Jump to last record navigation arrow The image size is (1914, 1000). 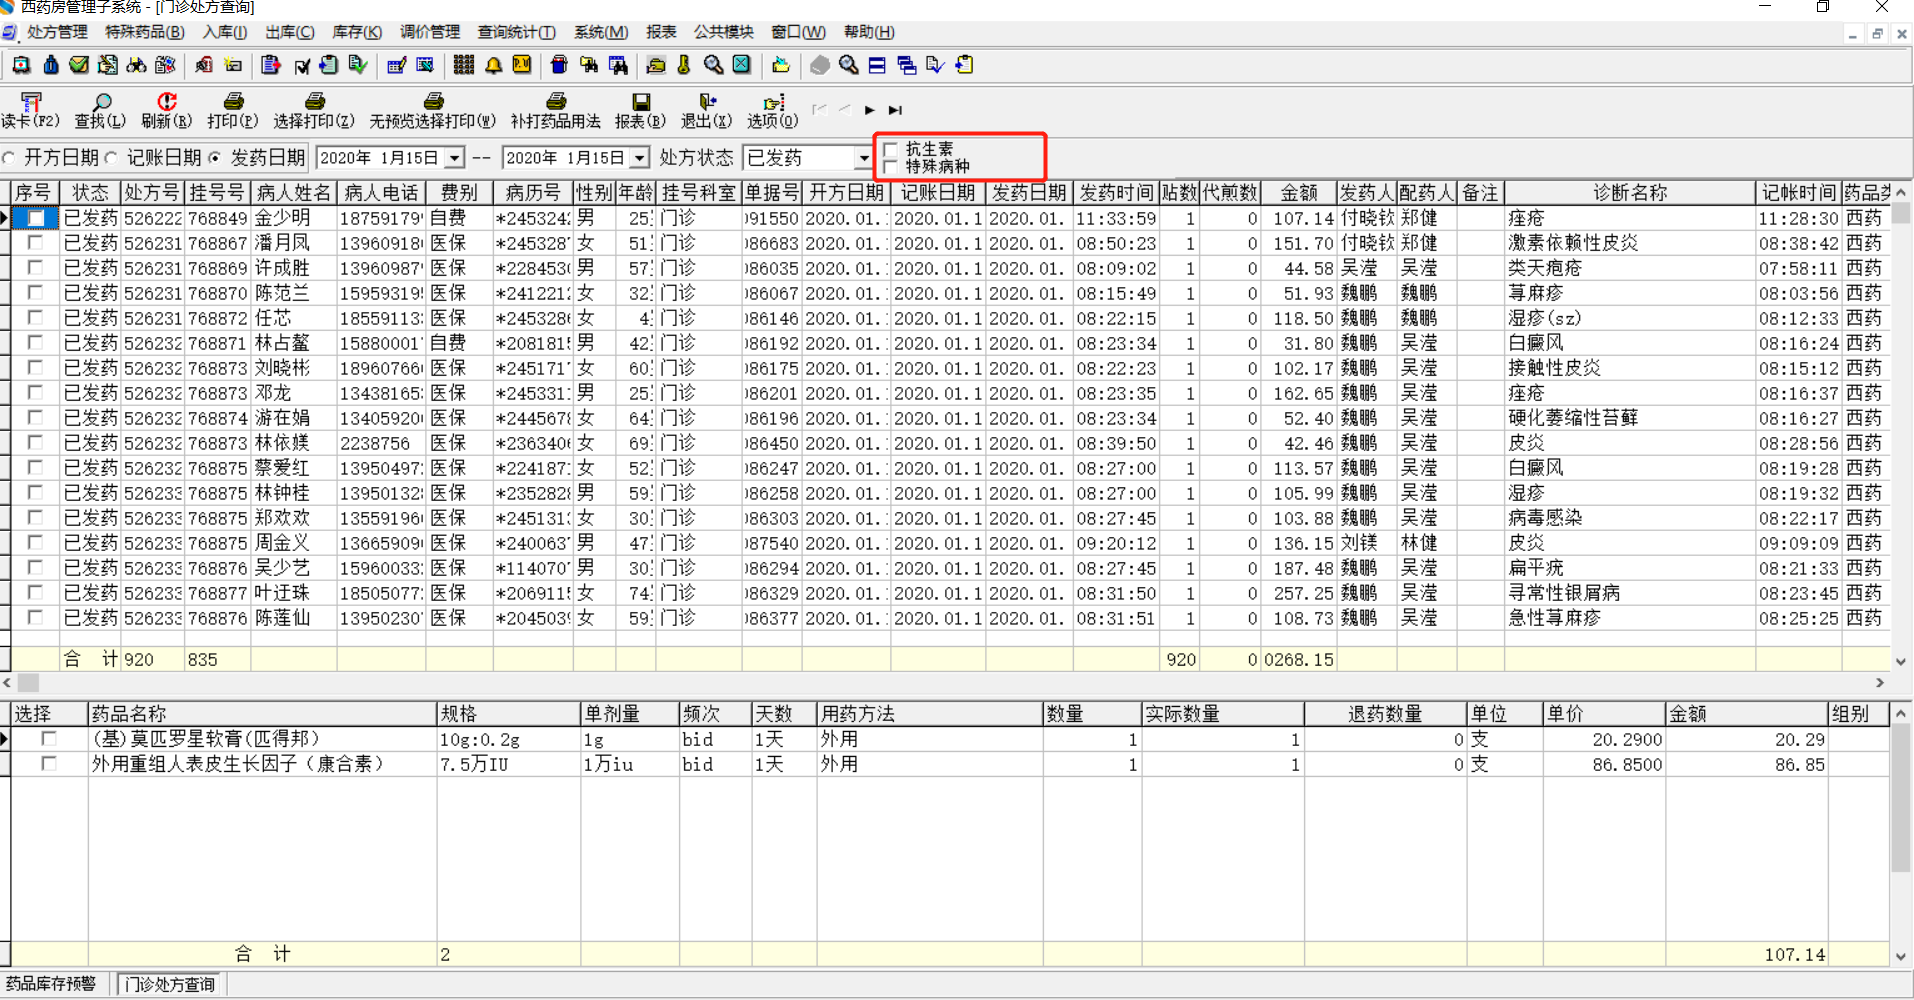pos(896,110)
